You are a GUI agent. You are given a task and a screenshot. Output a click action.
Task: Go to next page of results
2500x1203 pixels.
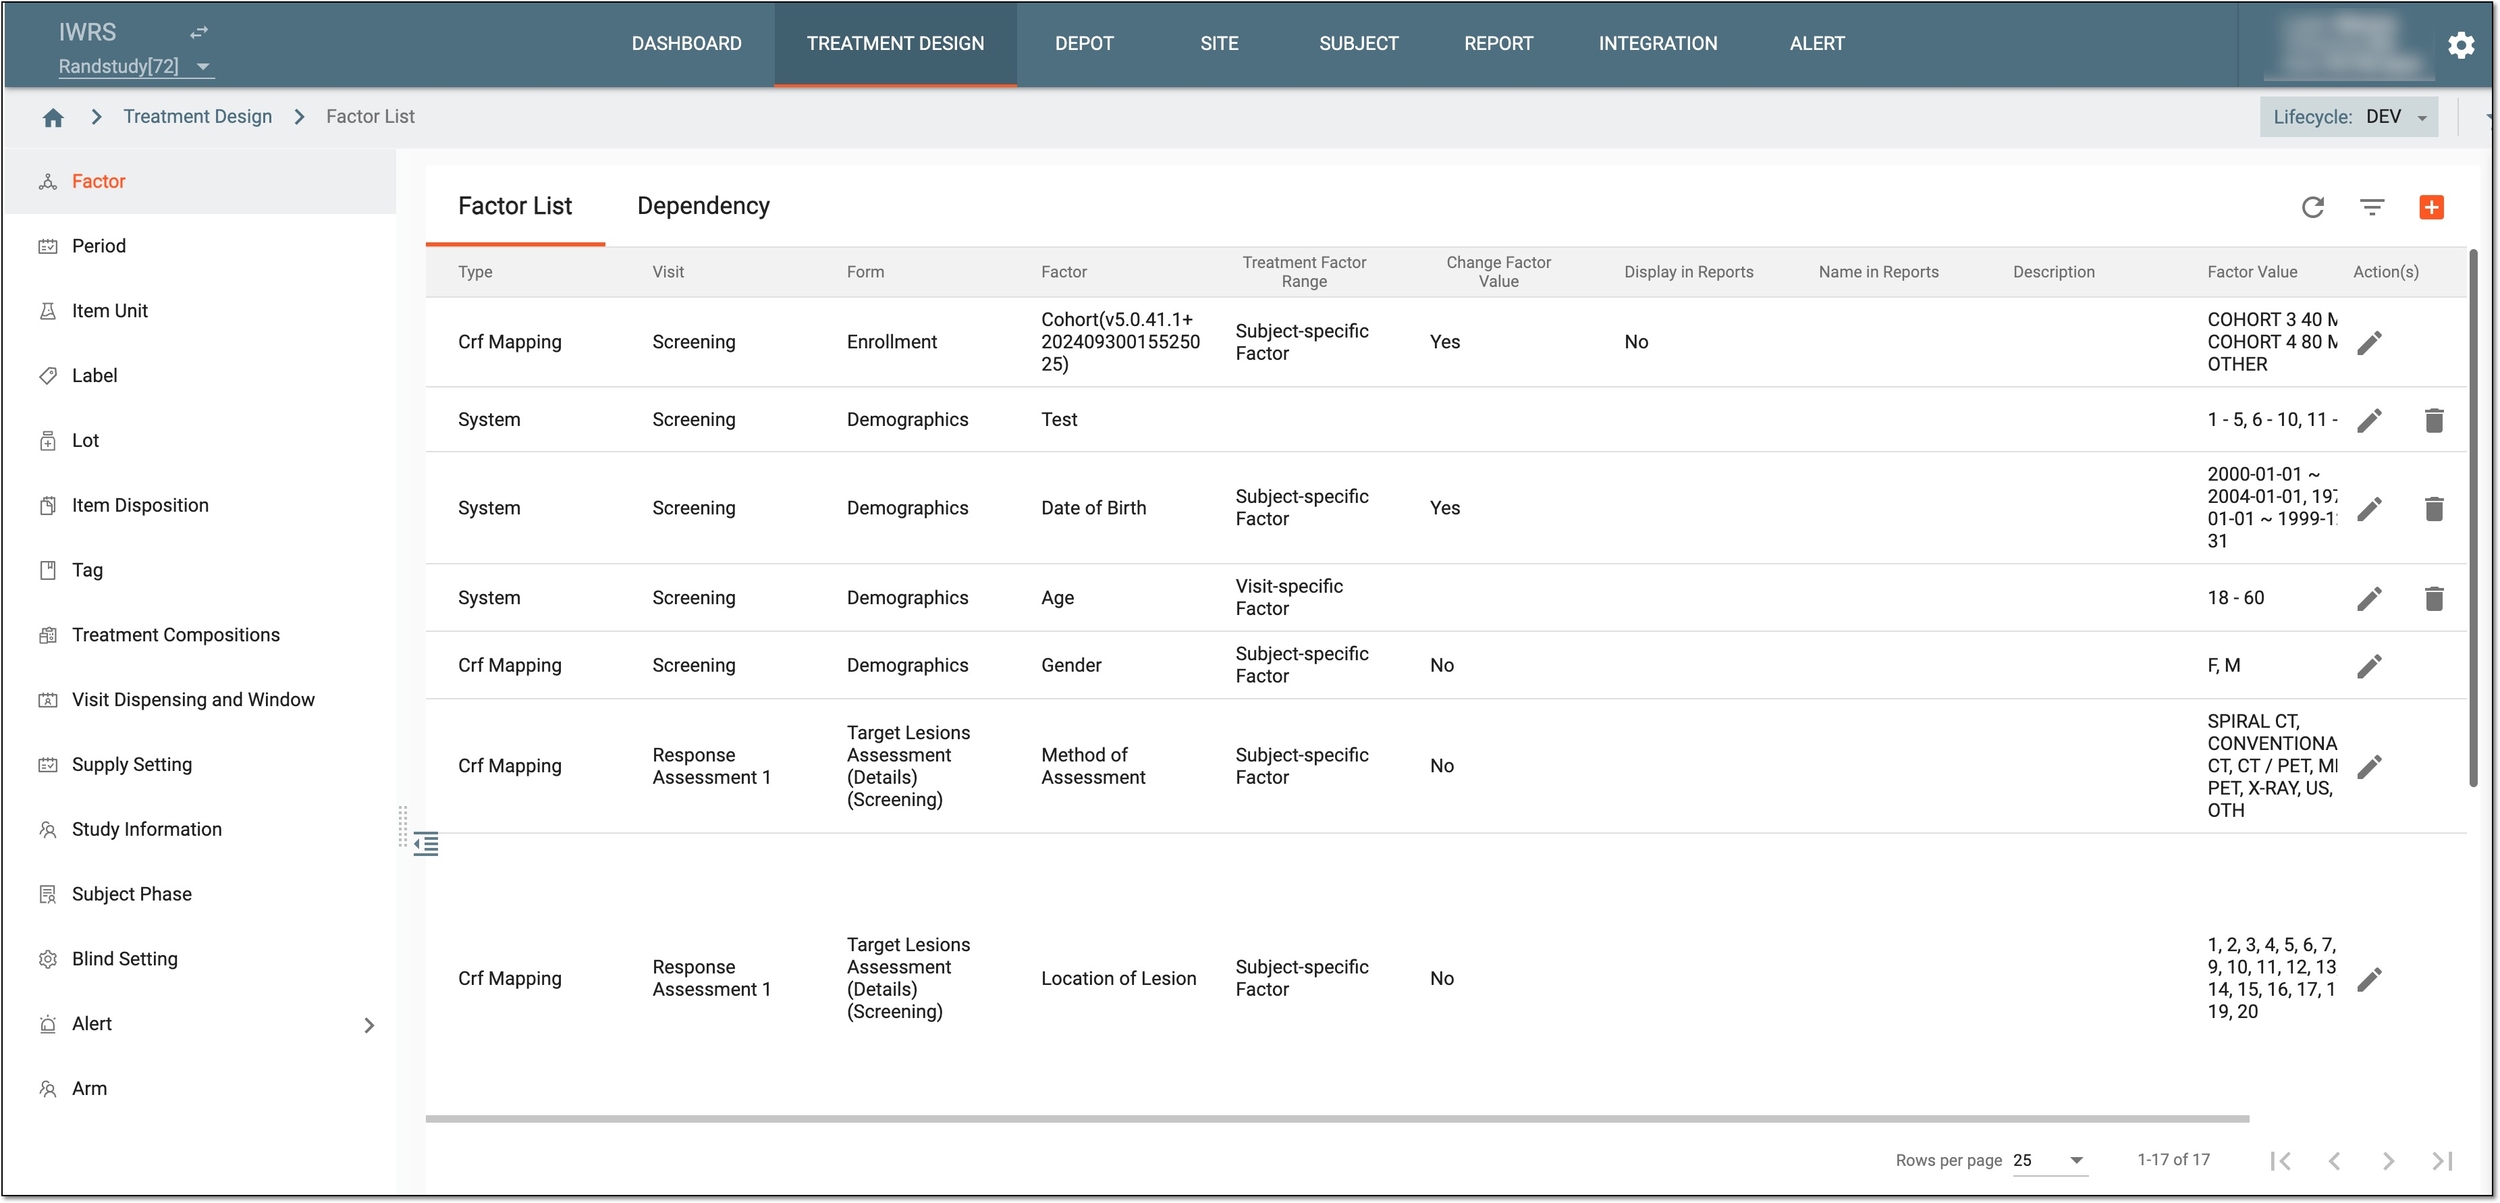[2388, 1161]
